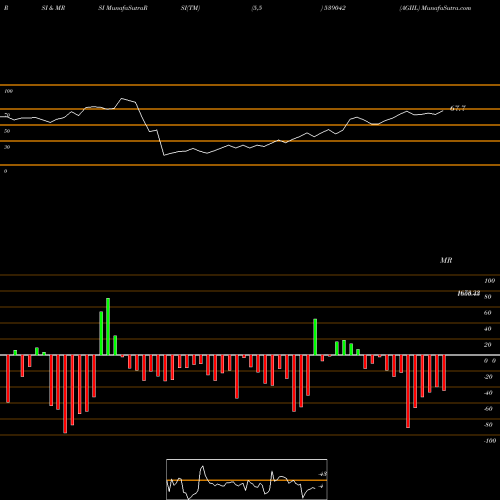The width and height of the screenshot is (500, 500).
Task: Click the overlapping MR value near 80 label
Action: 469,293
